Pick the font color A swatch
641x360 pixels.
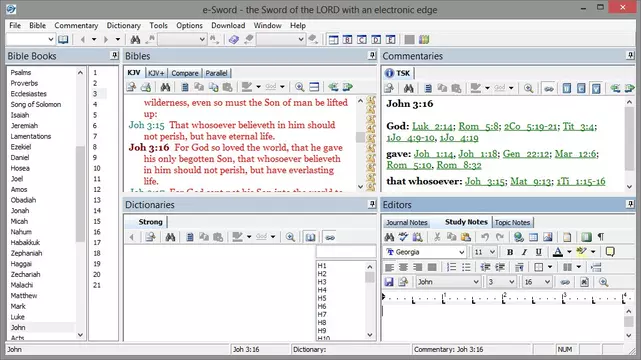click(x=558, y=252)
